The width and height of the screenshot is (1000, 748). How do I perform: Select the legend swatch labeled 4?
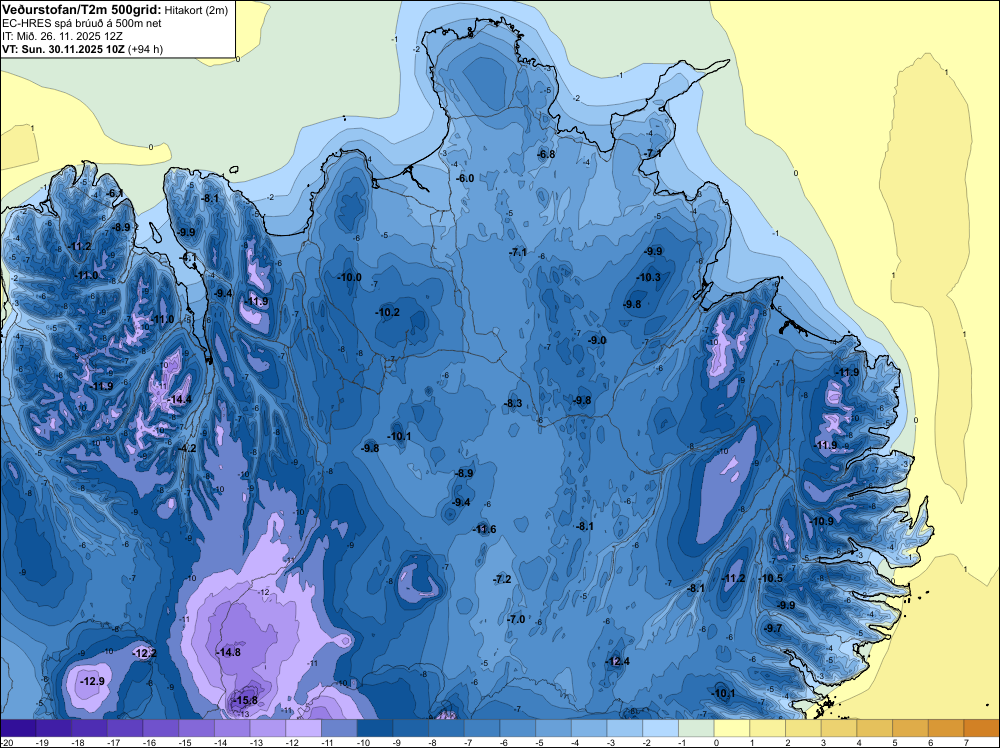click(x=875, y=728)
